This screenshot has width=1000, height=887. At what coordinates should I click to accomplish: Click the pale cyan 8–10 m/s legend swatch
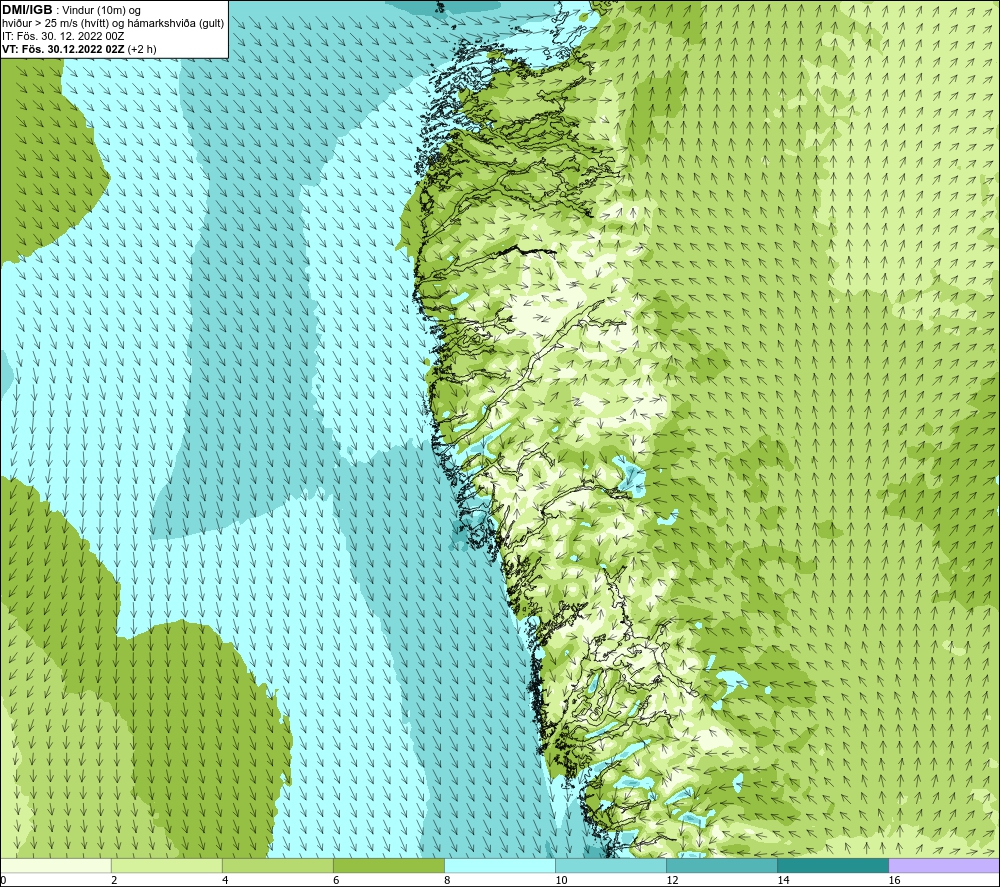click(x=499, y=865)
